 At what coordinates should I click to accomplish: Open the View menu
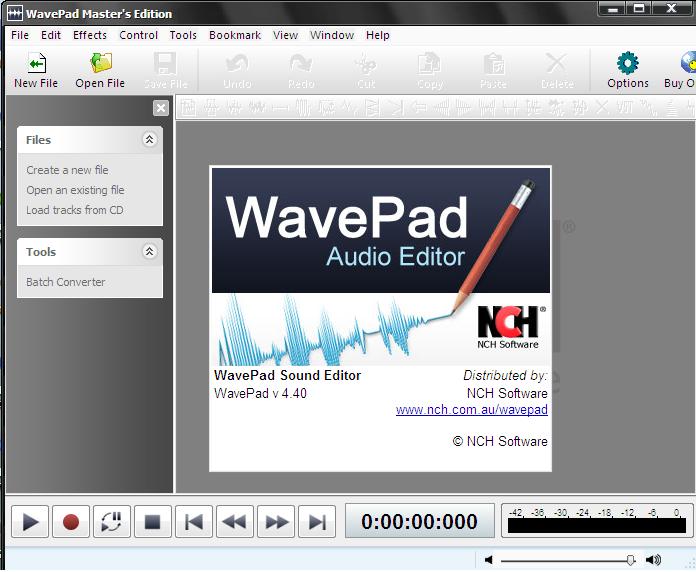click(x=285, y=35)
